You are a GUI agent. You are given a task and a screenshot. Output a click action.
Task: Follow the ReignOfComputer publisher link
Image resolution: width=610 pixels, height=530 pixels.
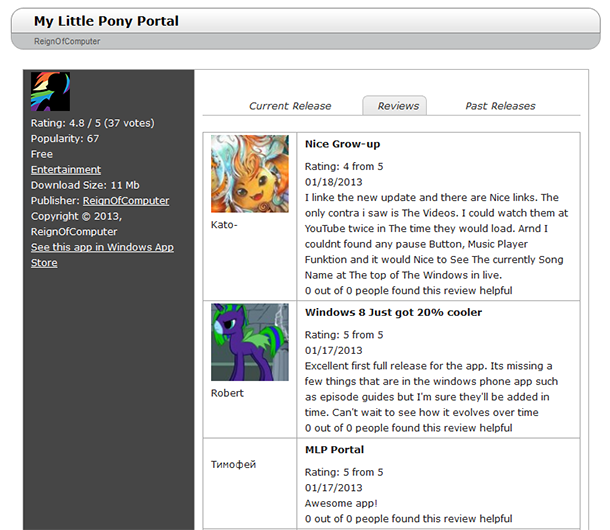pyautogui.click(x=126, y=201)
